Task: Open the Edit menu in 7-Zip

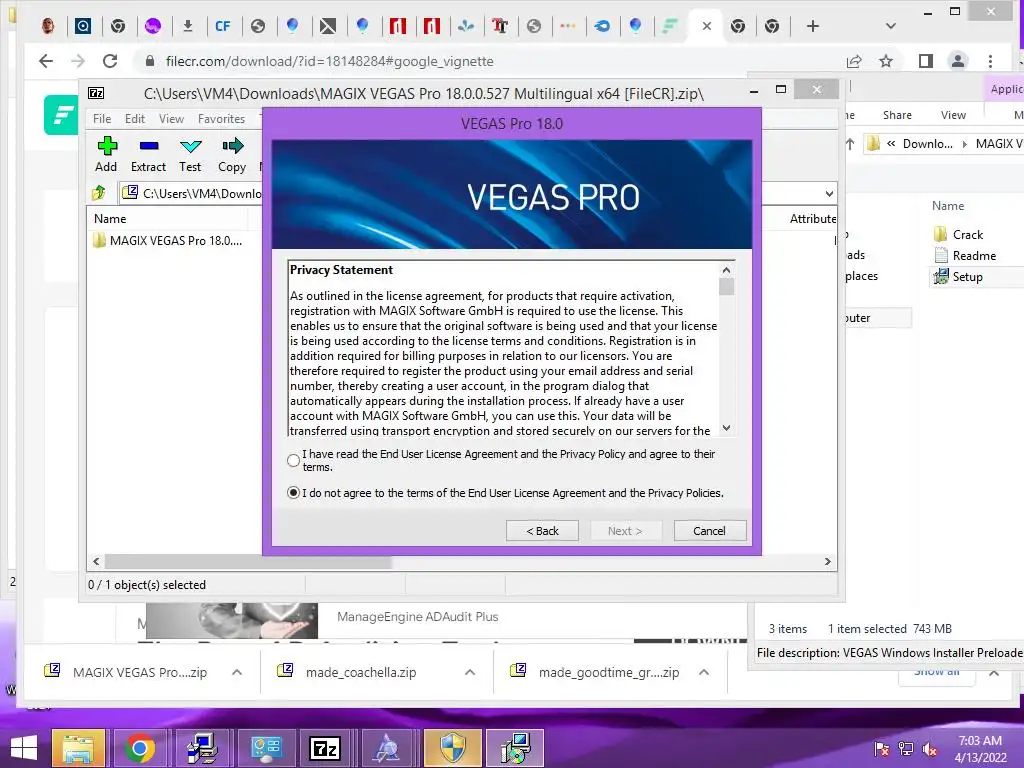Action: 135,119
